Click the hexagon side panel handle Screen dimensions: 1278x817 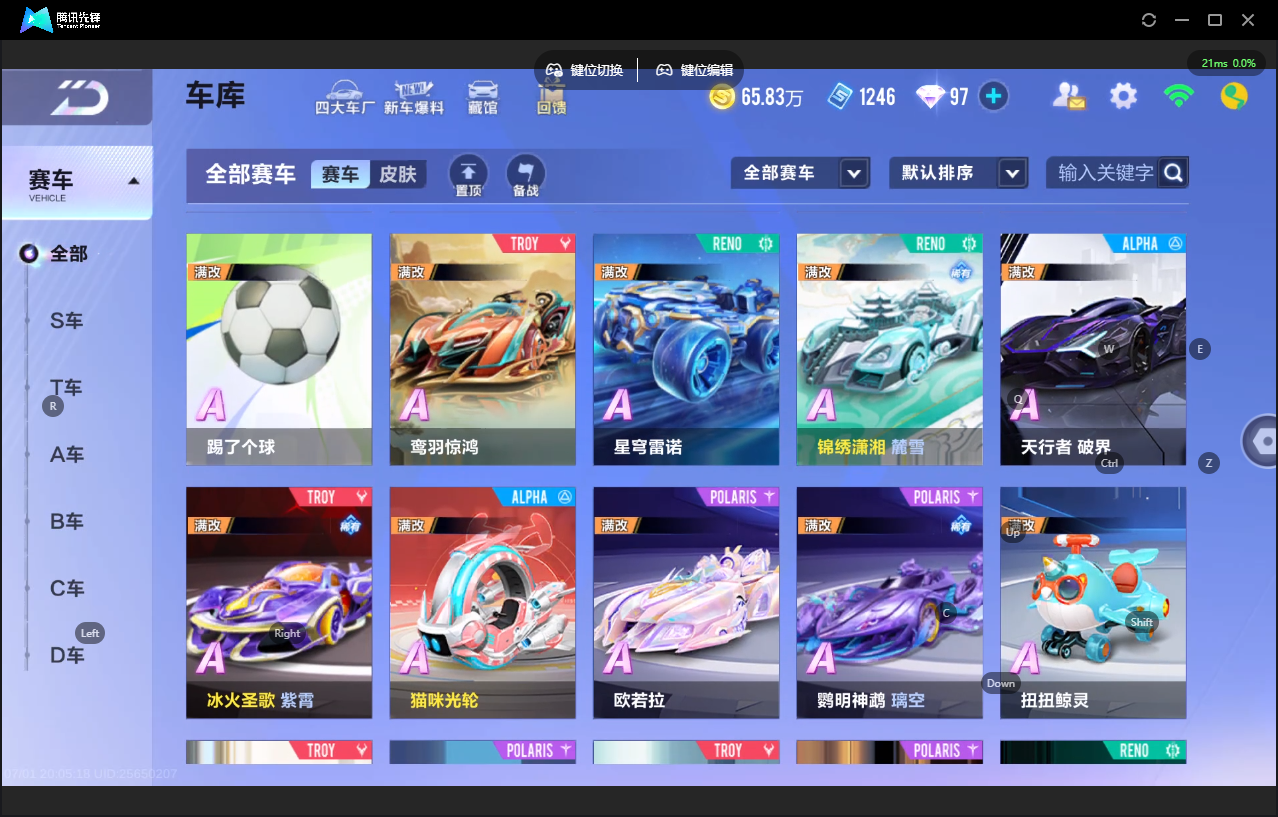click(1260, 440)
